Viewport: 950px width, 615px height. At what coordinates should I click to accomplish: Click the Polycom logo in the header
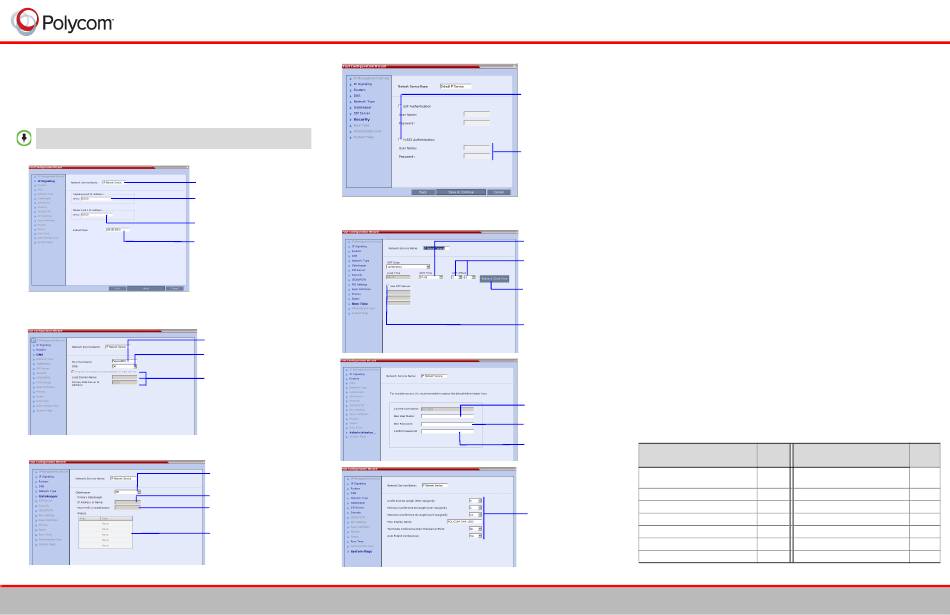[62, 22]
